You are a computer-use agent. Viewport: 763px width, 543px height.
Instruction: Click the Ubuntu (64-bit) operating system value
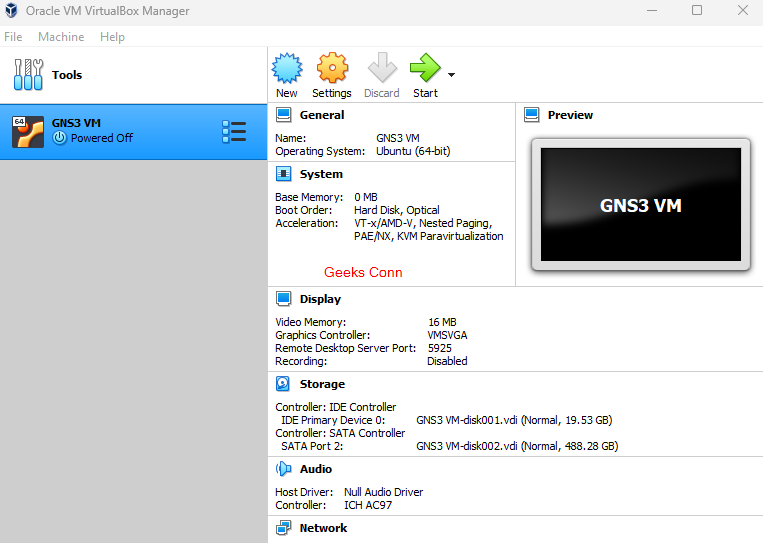click(x=413, y=151)
